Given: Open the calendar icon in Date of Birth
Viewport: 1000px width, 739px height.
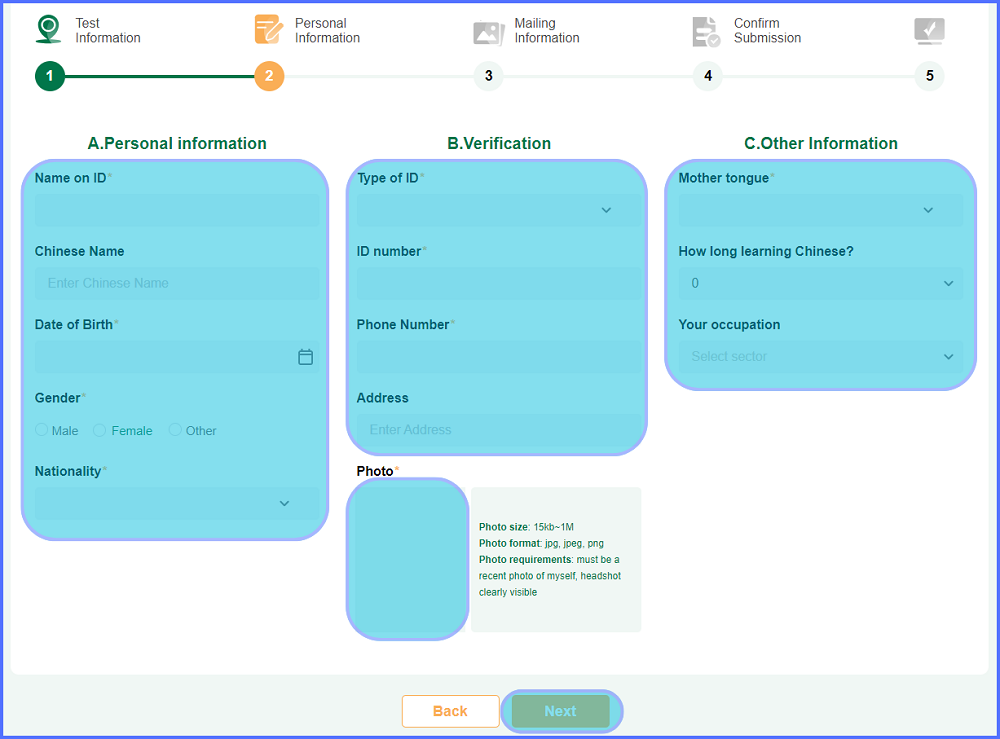Looking at the screenshot, I should click(x=306, y=357).
